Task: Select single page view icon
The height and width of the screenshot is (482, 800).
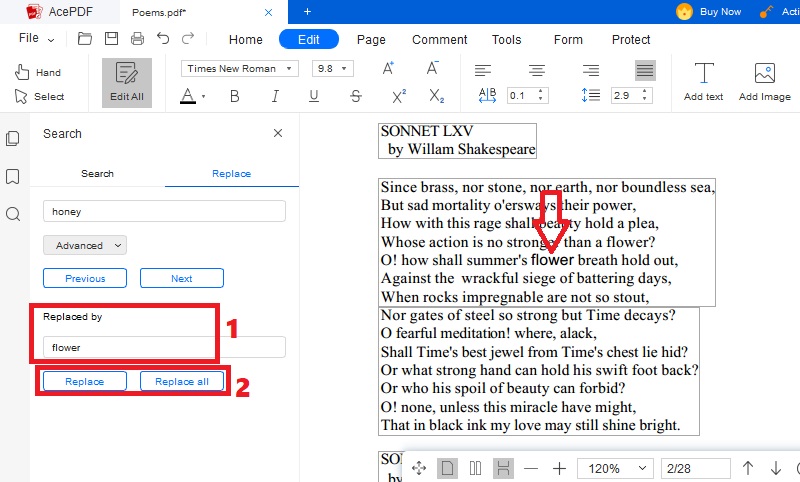Action: [x=447, y=468]
